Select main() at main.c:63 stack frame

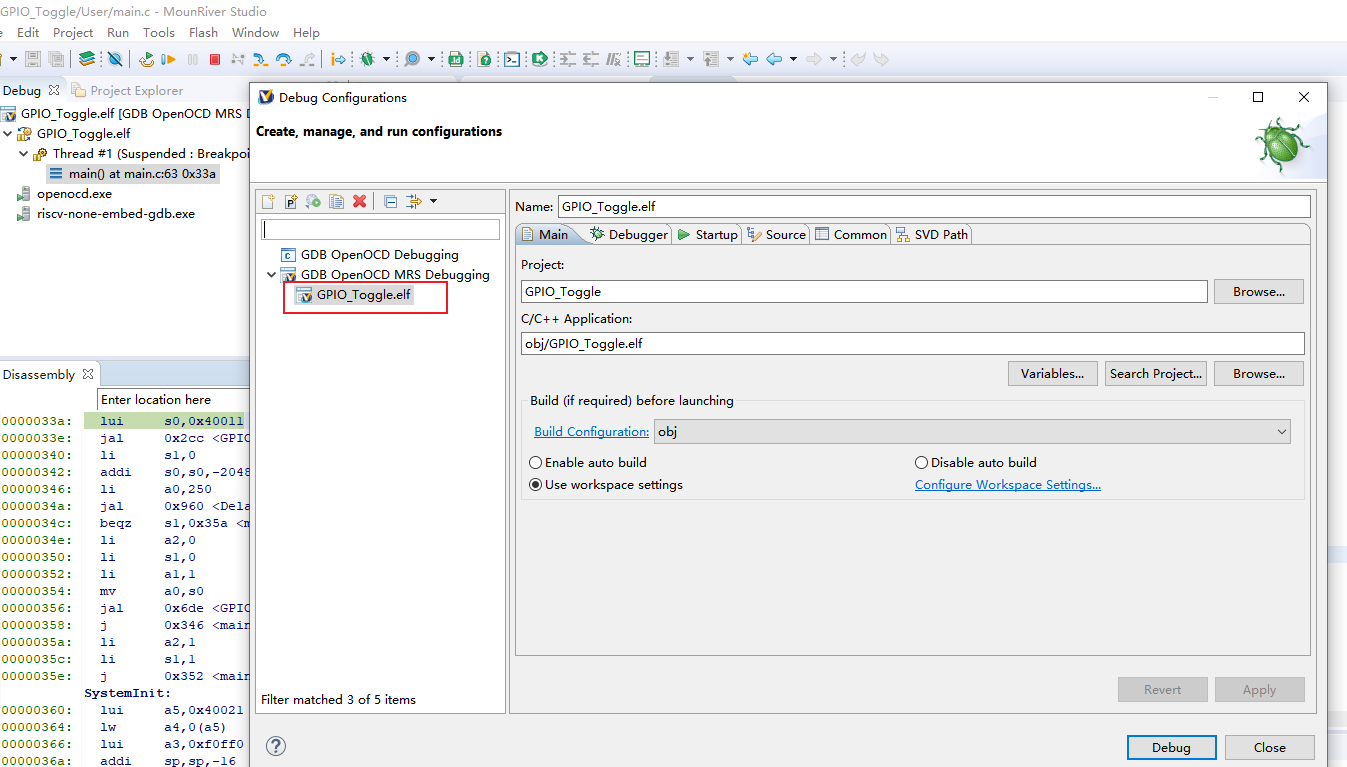133,173
